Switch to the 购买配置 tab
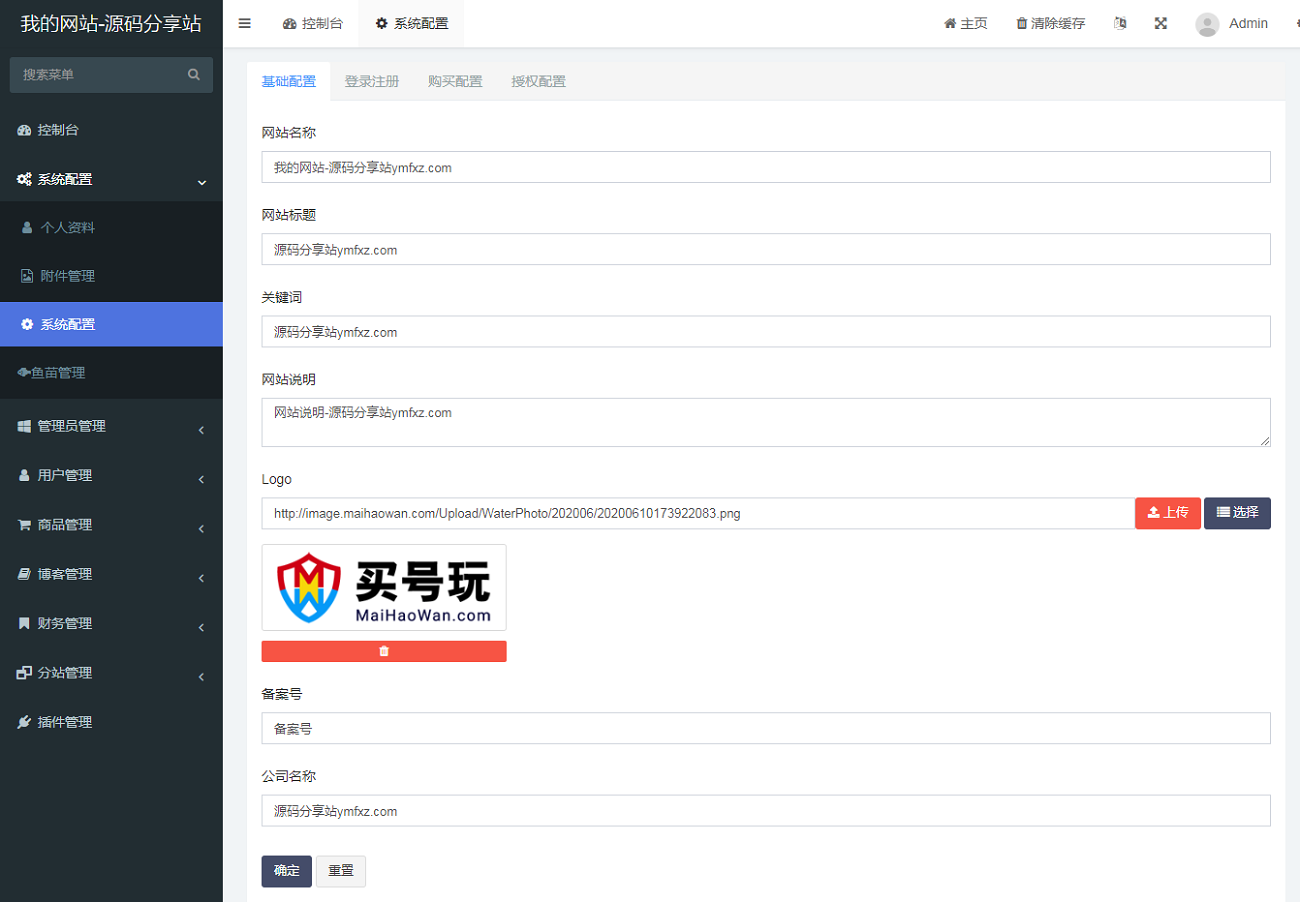 455,82
